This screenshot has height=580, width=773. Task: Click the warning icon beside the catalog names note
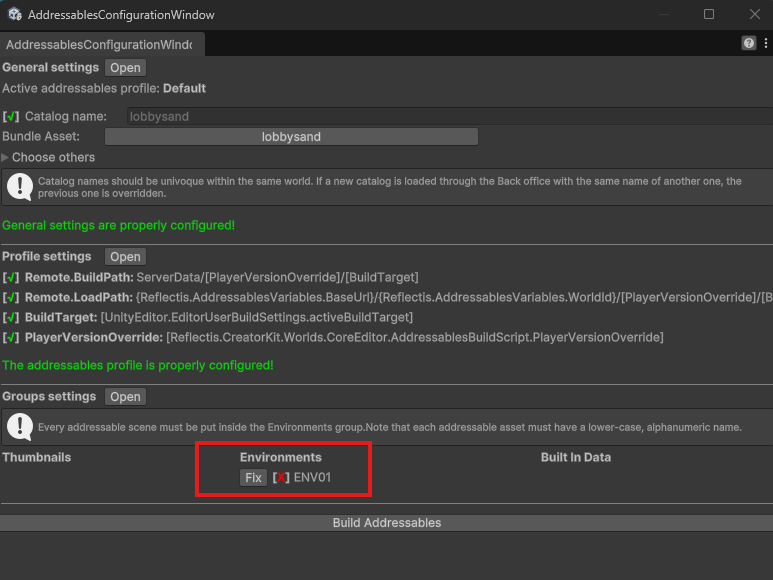[x=20, y=187]
